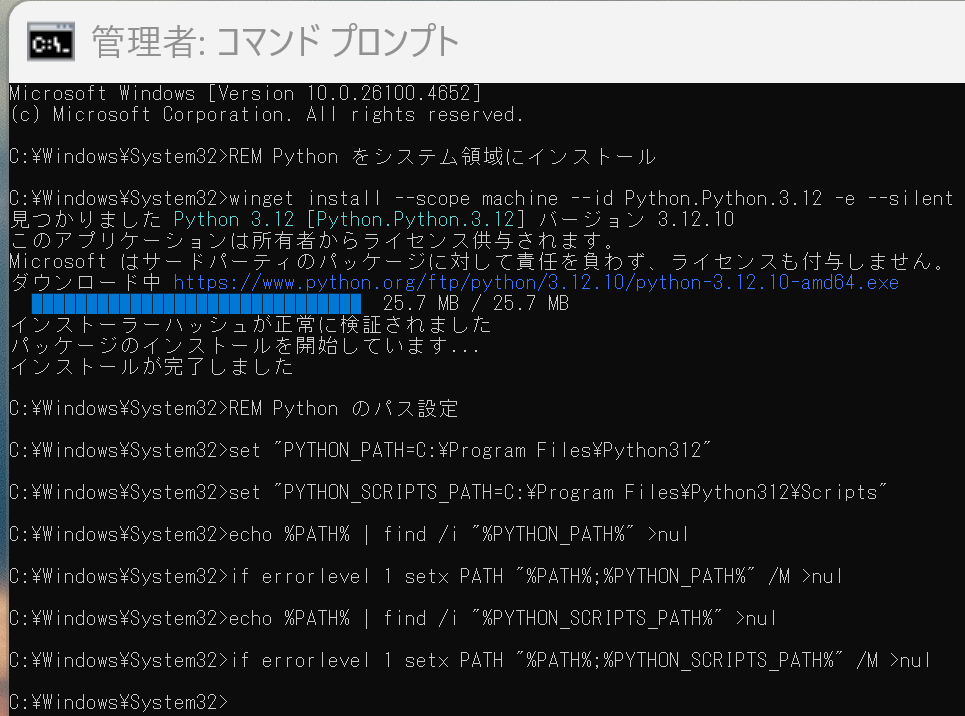The width and height of the screenshot is (965, 716).
Task: Click the 'Microsoft はサードパーティのパッケージに対して' line
Action: tap(478, 262)
